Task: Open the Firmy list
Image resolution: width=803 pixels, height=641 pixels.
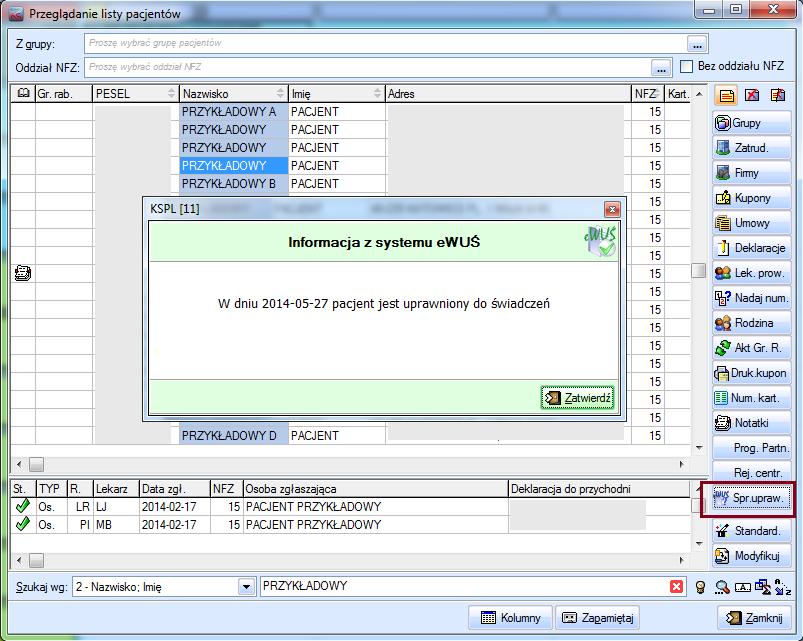Action: [x=751, y=173]
